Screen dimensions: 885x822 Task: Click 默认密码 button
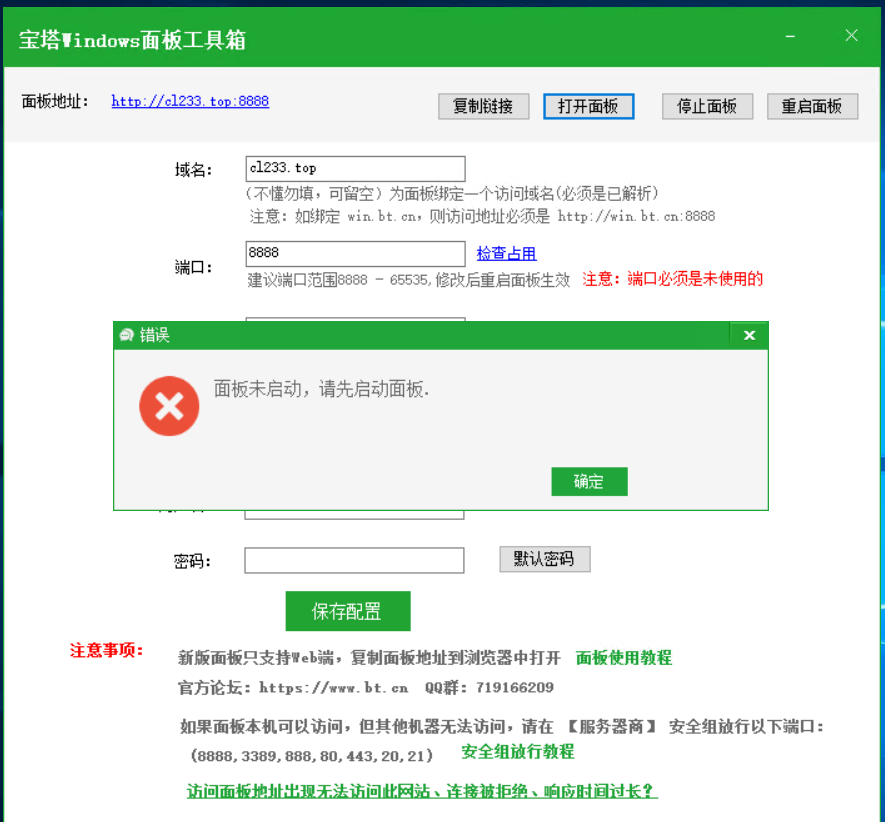[x=545, y=559]
